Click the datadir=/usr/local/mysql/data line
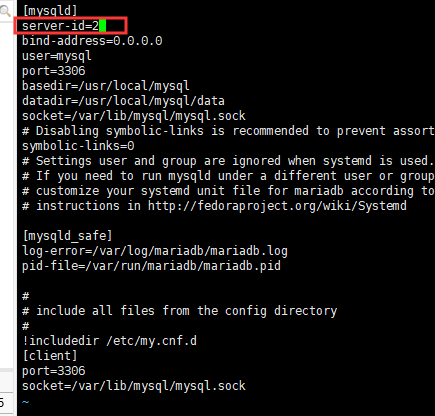This screenshot has height=416, width=435. [123, 101]
